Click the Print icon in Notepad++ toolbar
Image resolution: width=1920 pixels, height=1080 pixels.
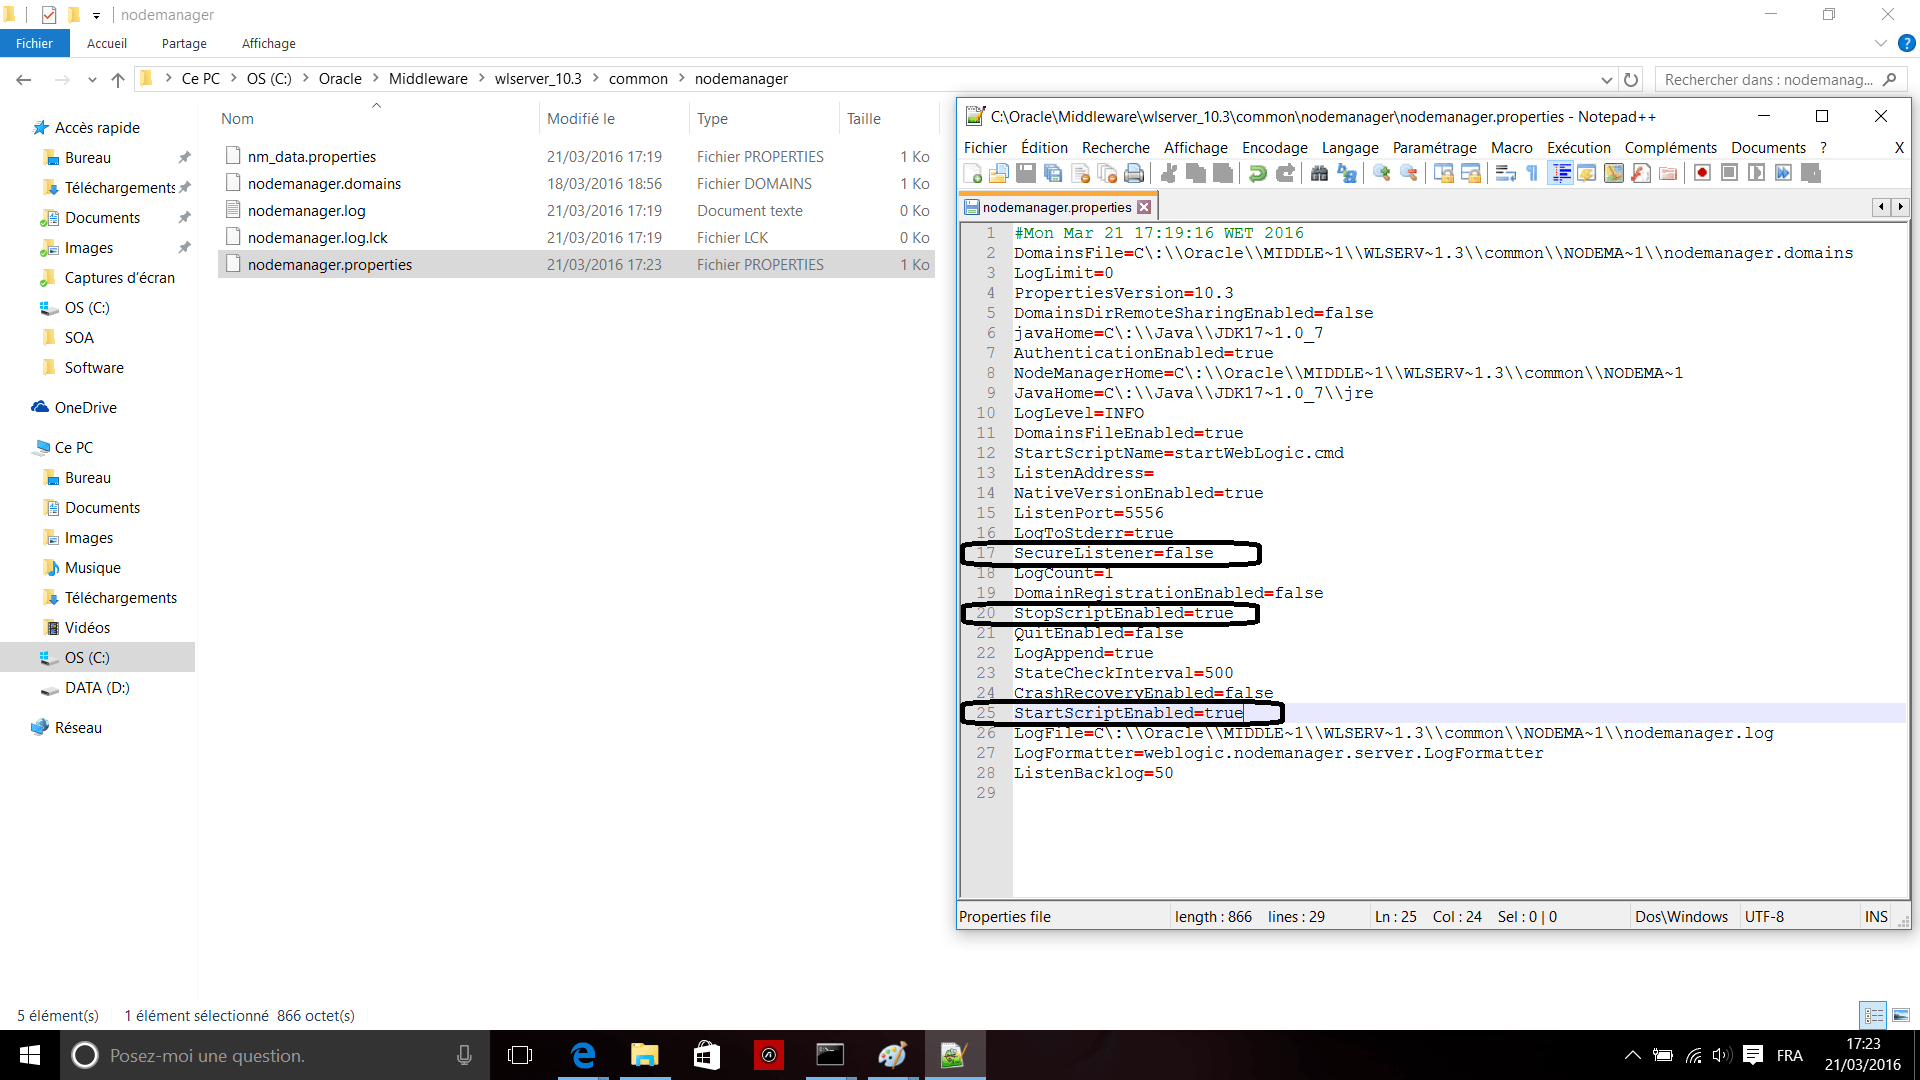[1134, 174]
